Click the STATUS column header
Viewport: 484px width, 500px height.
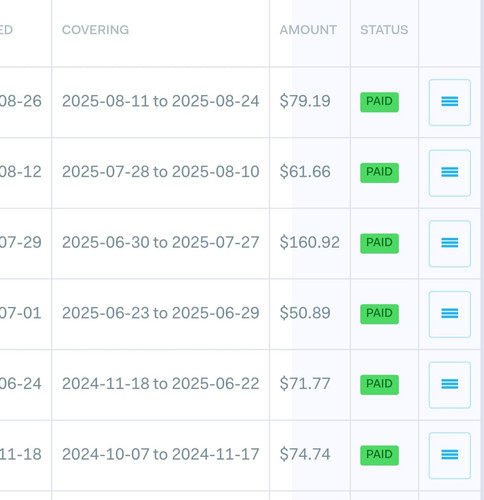point(384,30)
